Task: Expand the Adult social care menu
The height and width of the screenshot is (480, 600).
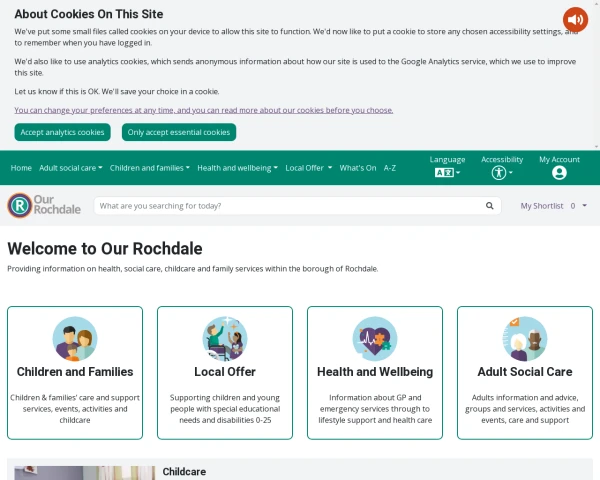Action: coord(71,168)
